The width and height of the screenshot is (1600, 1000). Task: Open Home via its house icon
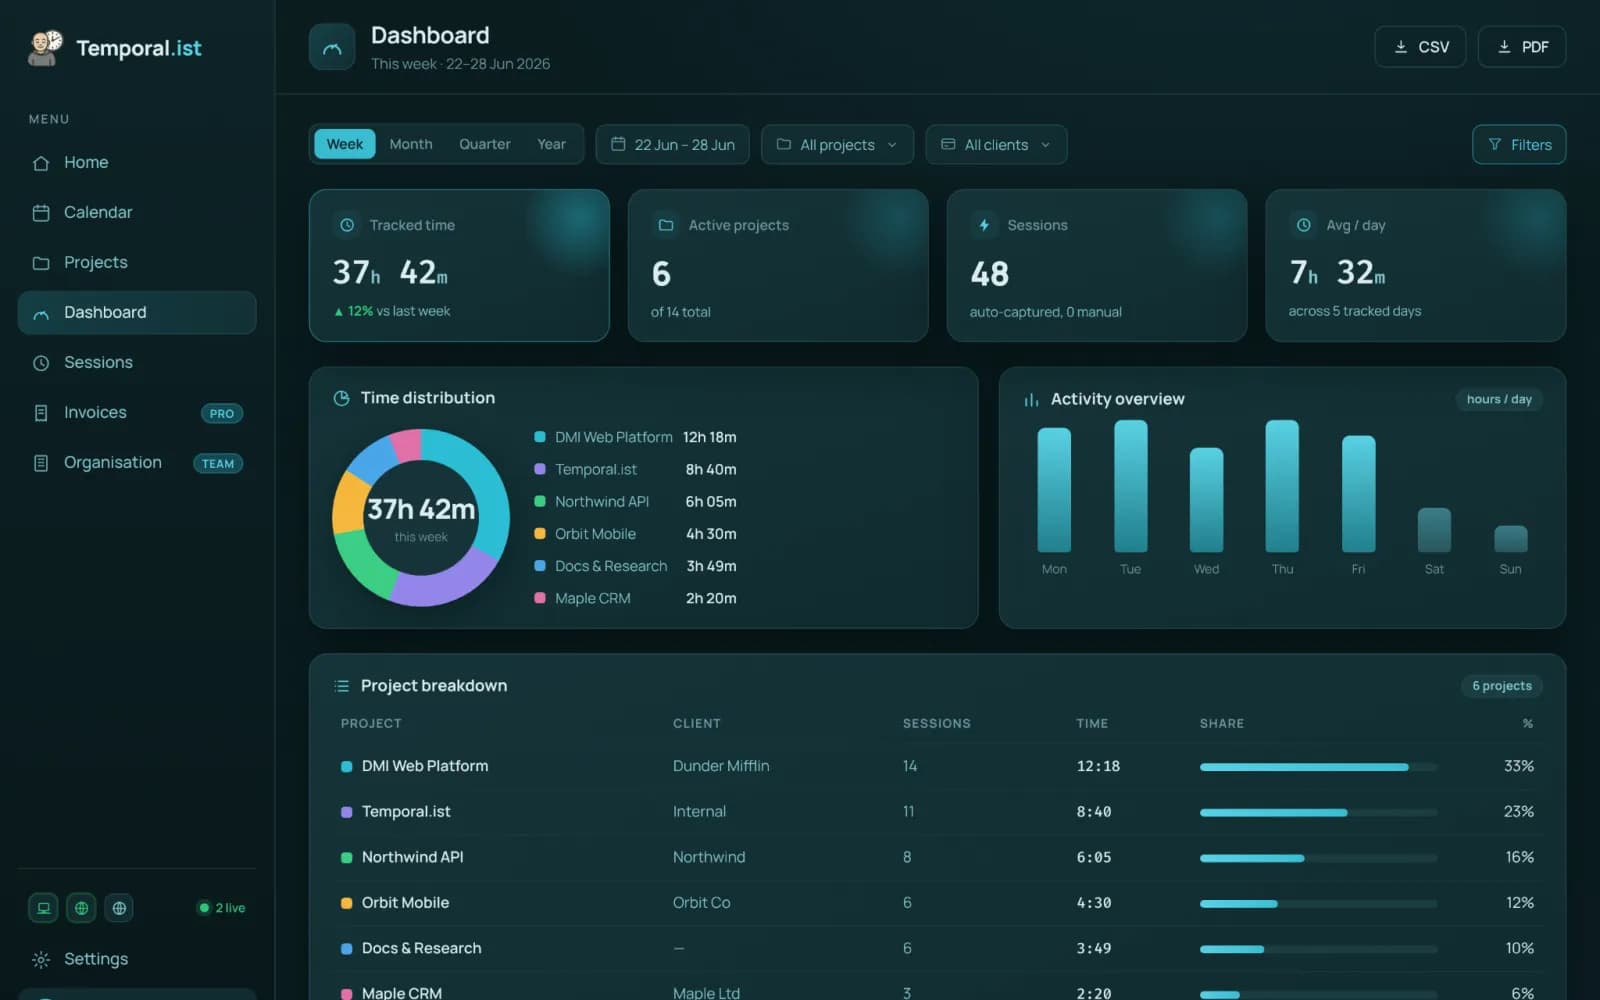41,163
